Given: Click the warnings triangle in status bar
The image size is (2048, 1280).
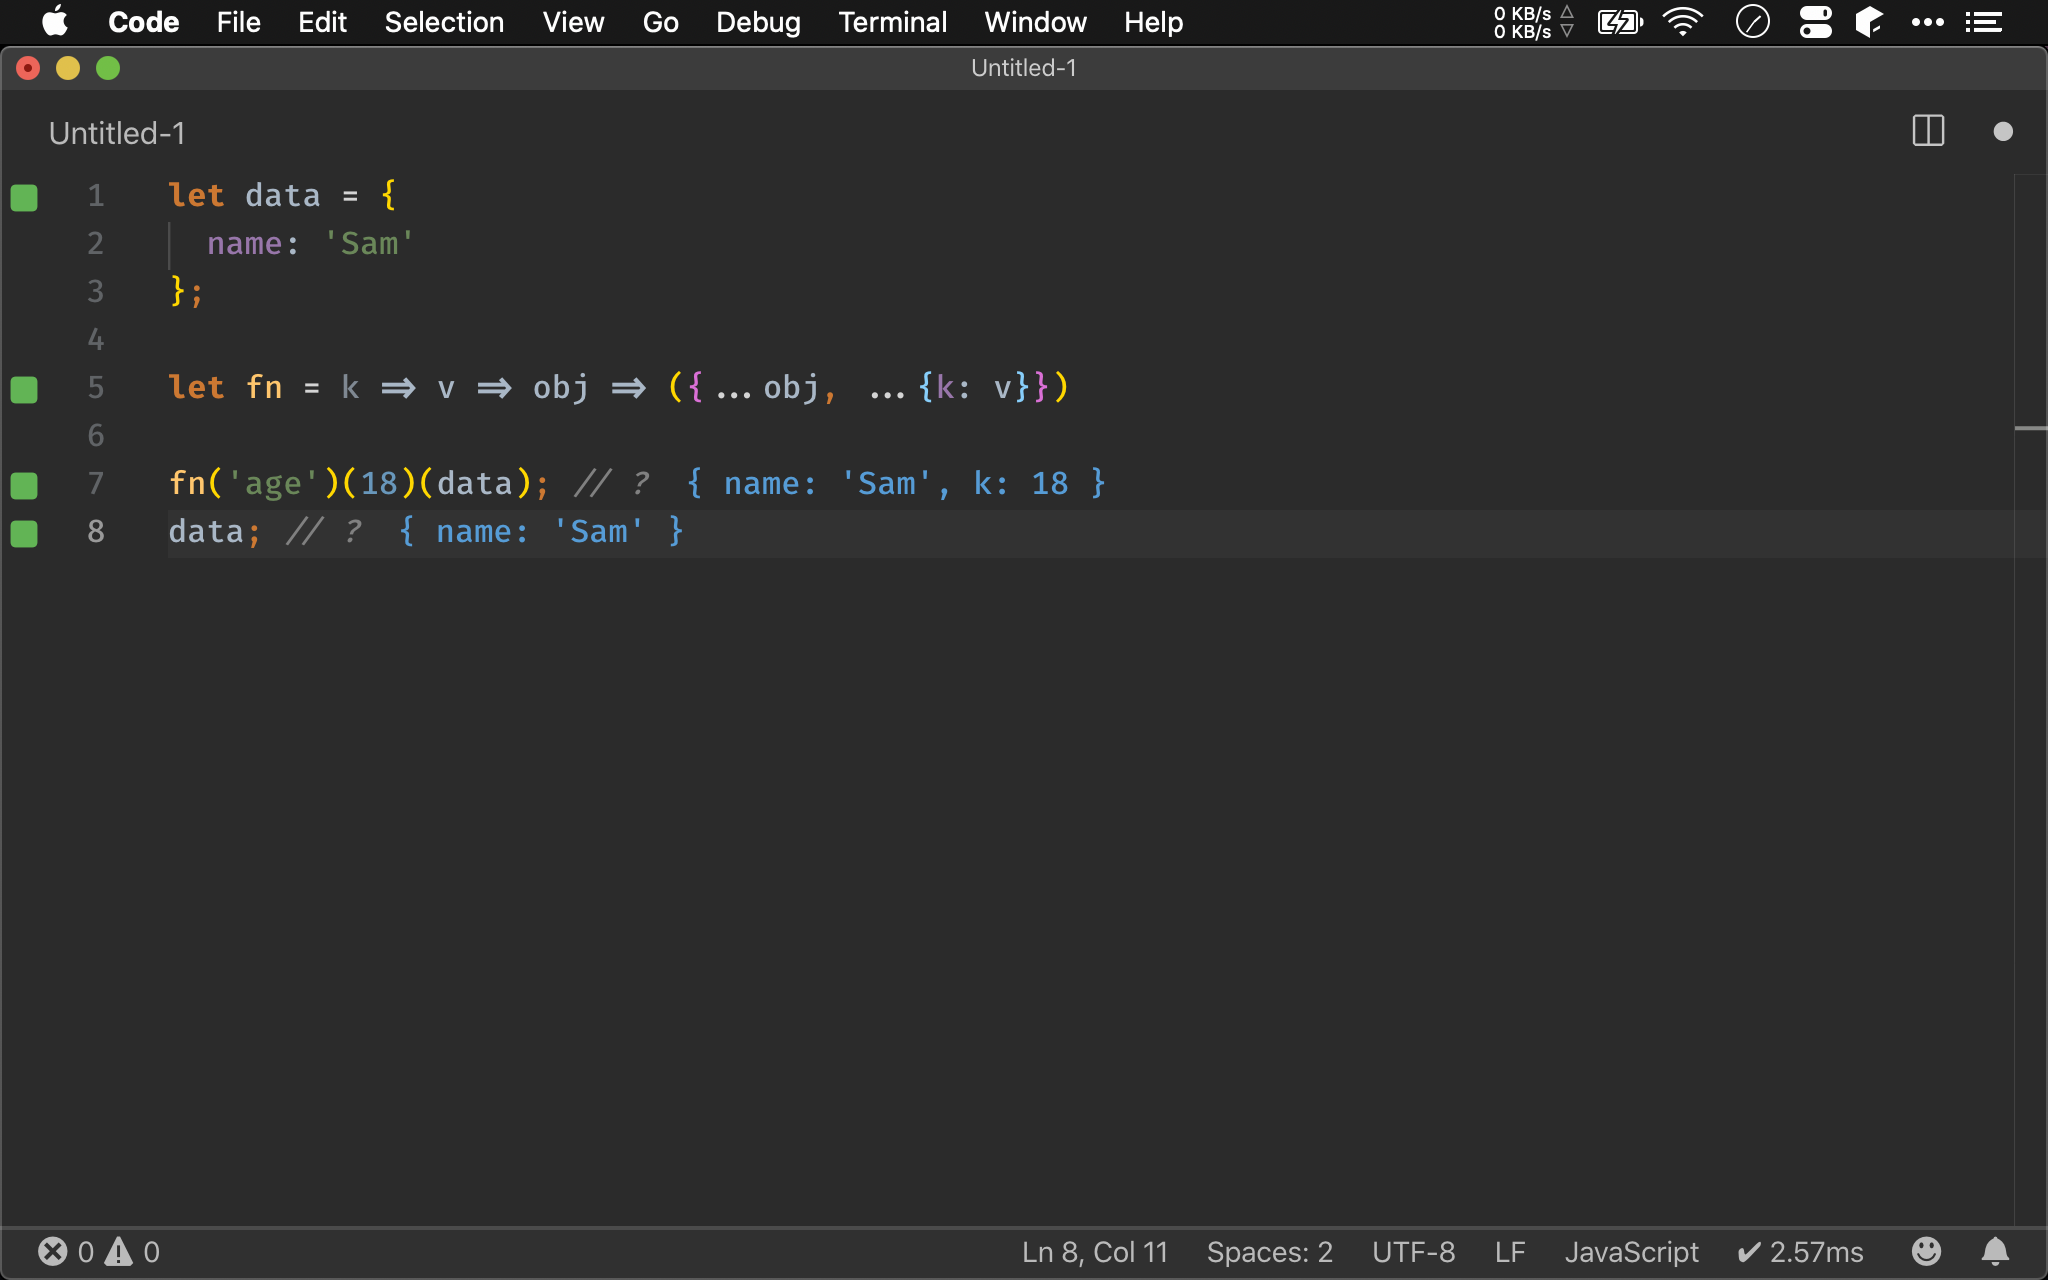Looking at the screenshot, I should click(119, 1252).
